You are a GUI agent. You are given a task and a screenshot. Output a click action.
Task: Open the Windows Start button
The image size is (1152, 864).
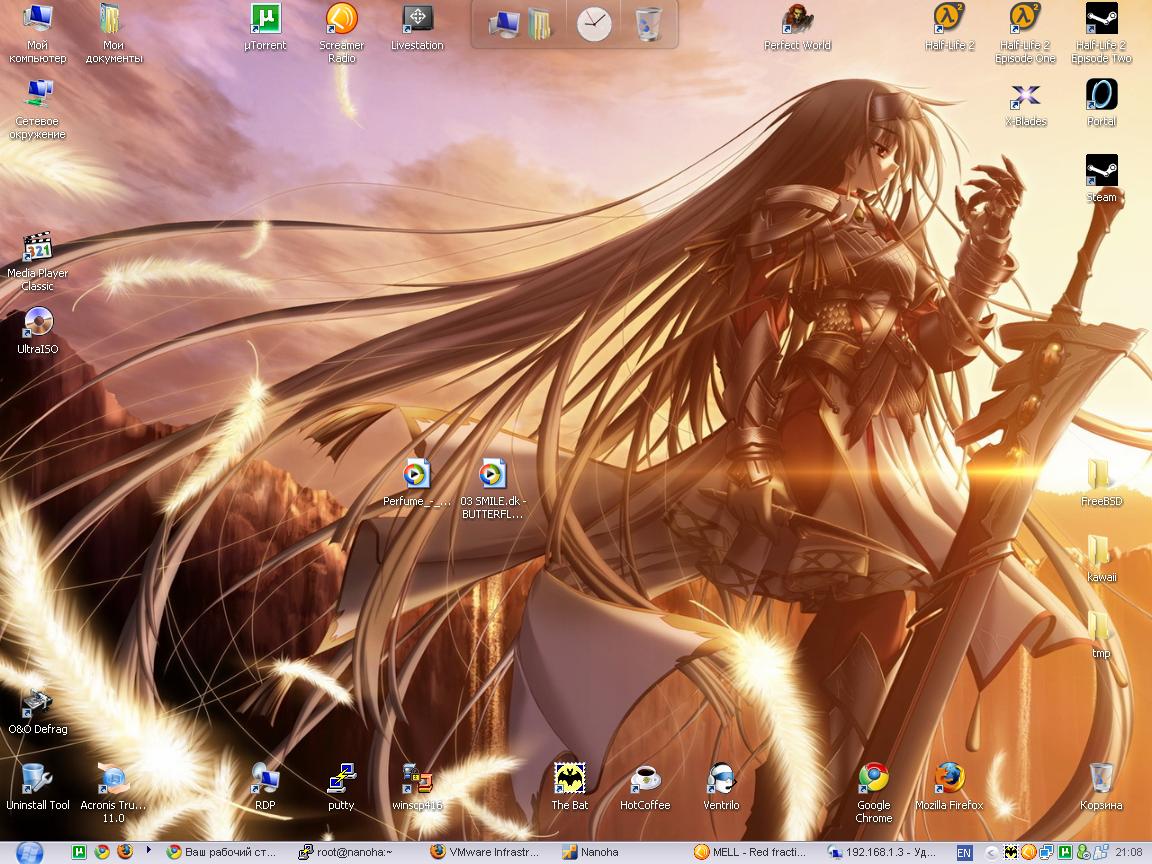click(29, 853)
